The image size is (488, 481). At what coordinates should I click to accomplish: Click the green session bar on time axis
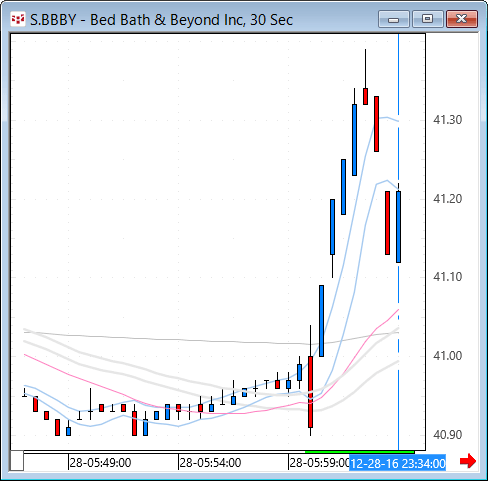coord(360,452)
